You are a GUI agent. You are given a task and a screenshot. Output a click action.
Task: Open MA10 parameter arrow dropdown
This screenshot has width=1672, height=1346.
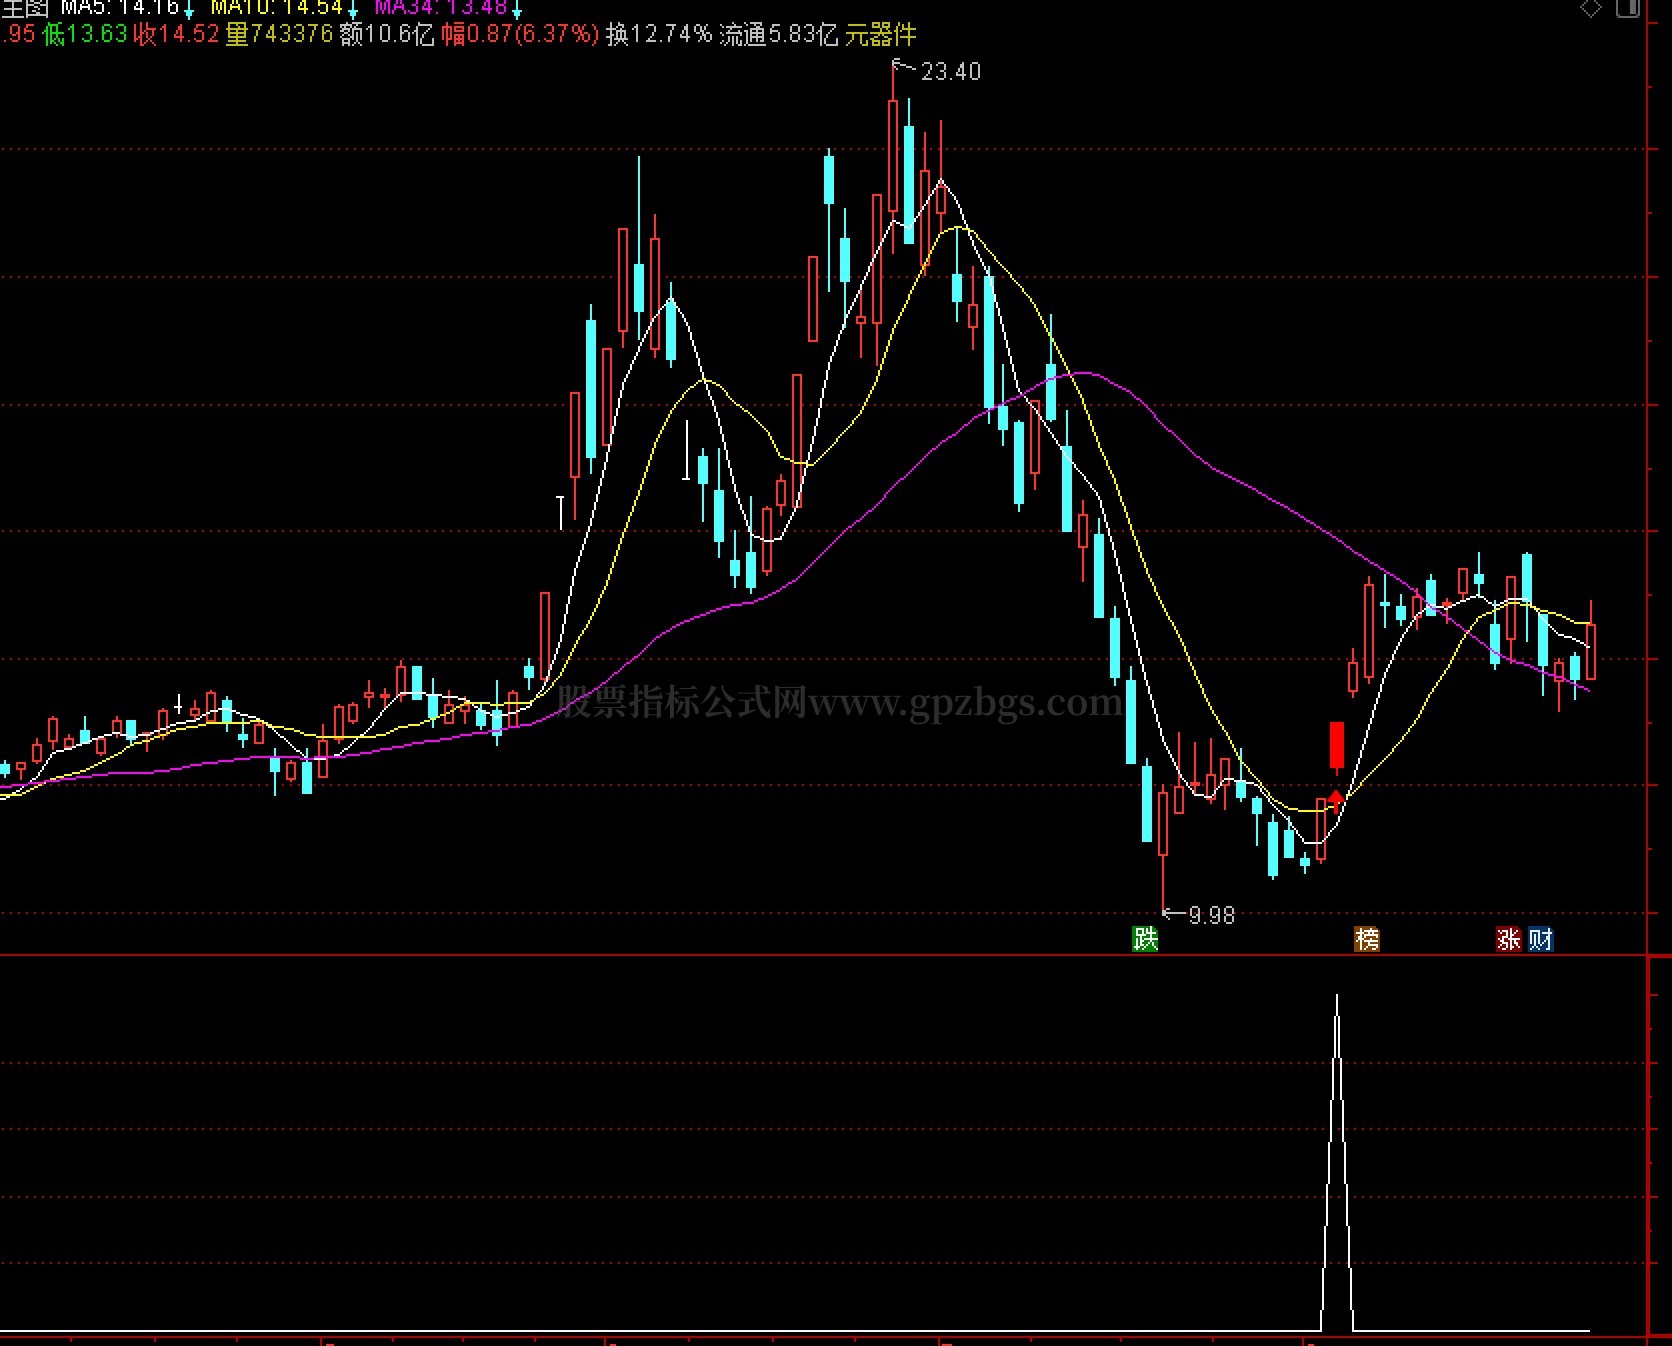pyautogui.click(x=353, y=10)
